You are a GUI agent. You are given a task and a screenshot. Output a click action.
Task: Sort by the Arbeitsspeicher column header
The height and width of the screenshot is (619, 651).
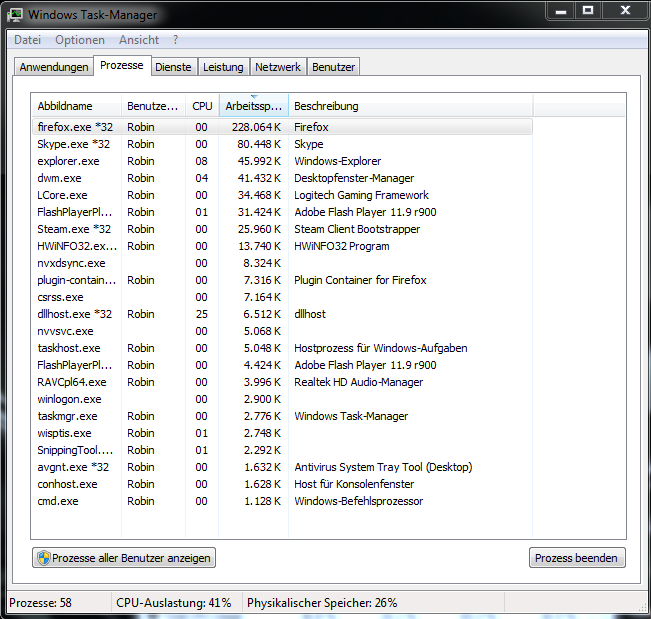click(x=254, y=106)
